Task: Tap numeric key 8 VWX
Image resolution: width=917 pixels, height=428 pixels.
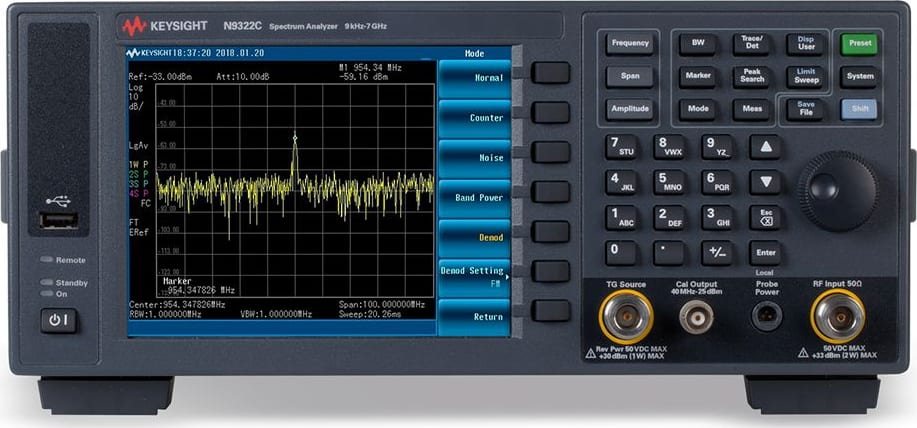Action: coord(670,147)
